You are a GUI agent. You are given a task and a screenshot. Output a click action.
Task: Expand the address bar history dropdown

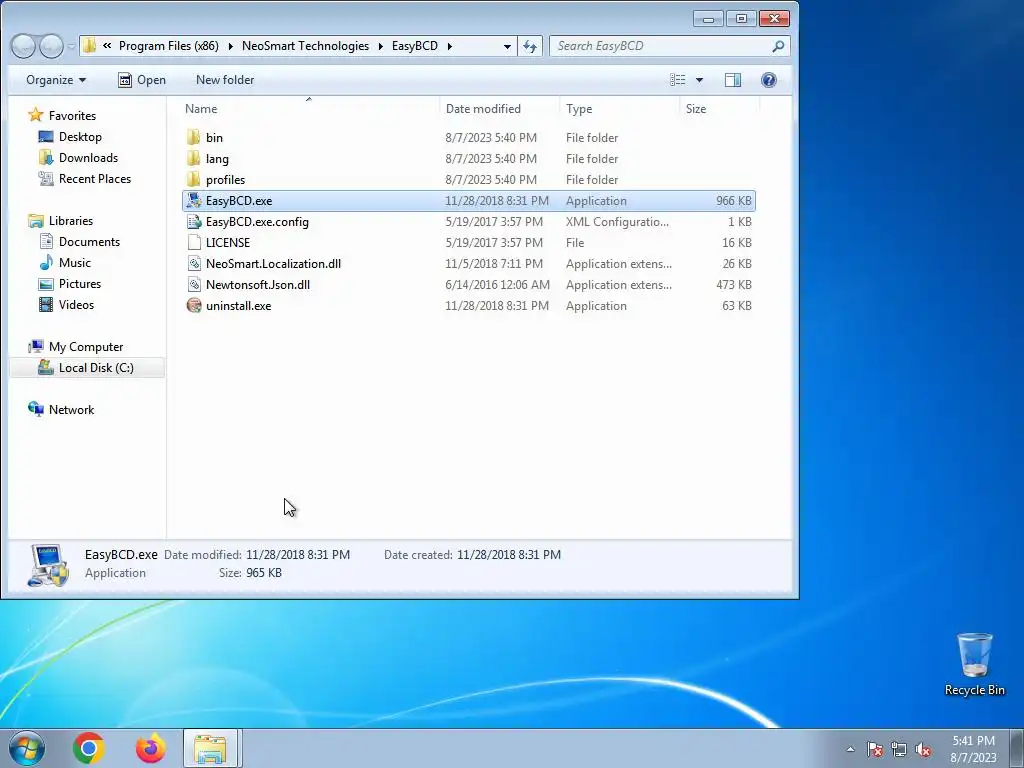click(507, 46)
